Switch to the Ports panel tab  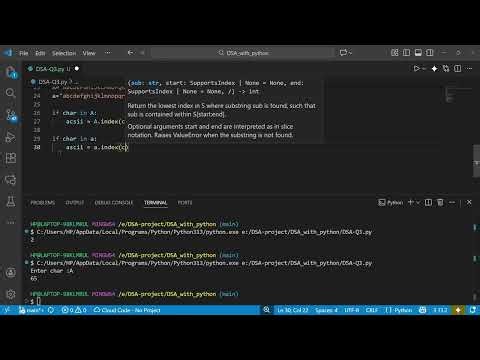[x=185, y=203]
